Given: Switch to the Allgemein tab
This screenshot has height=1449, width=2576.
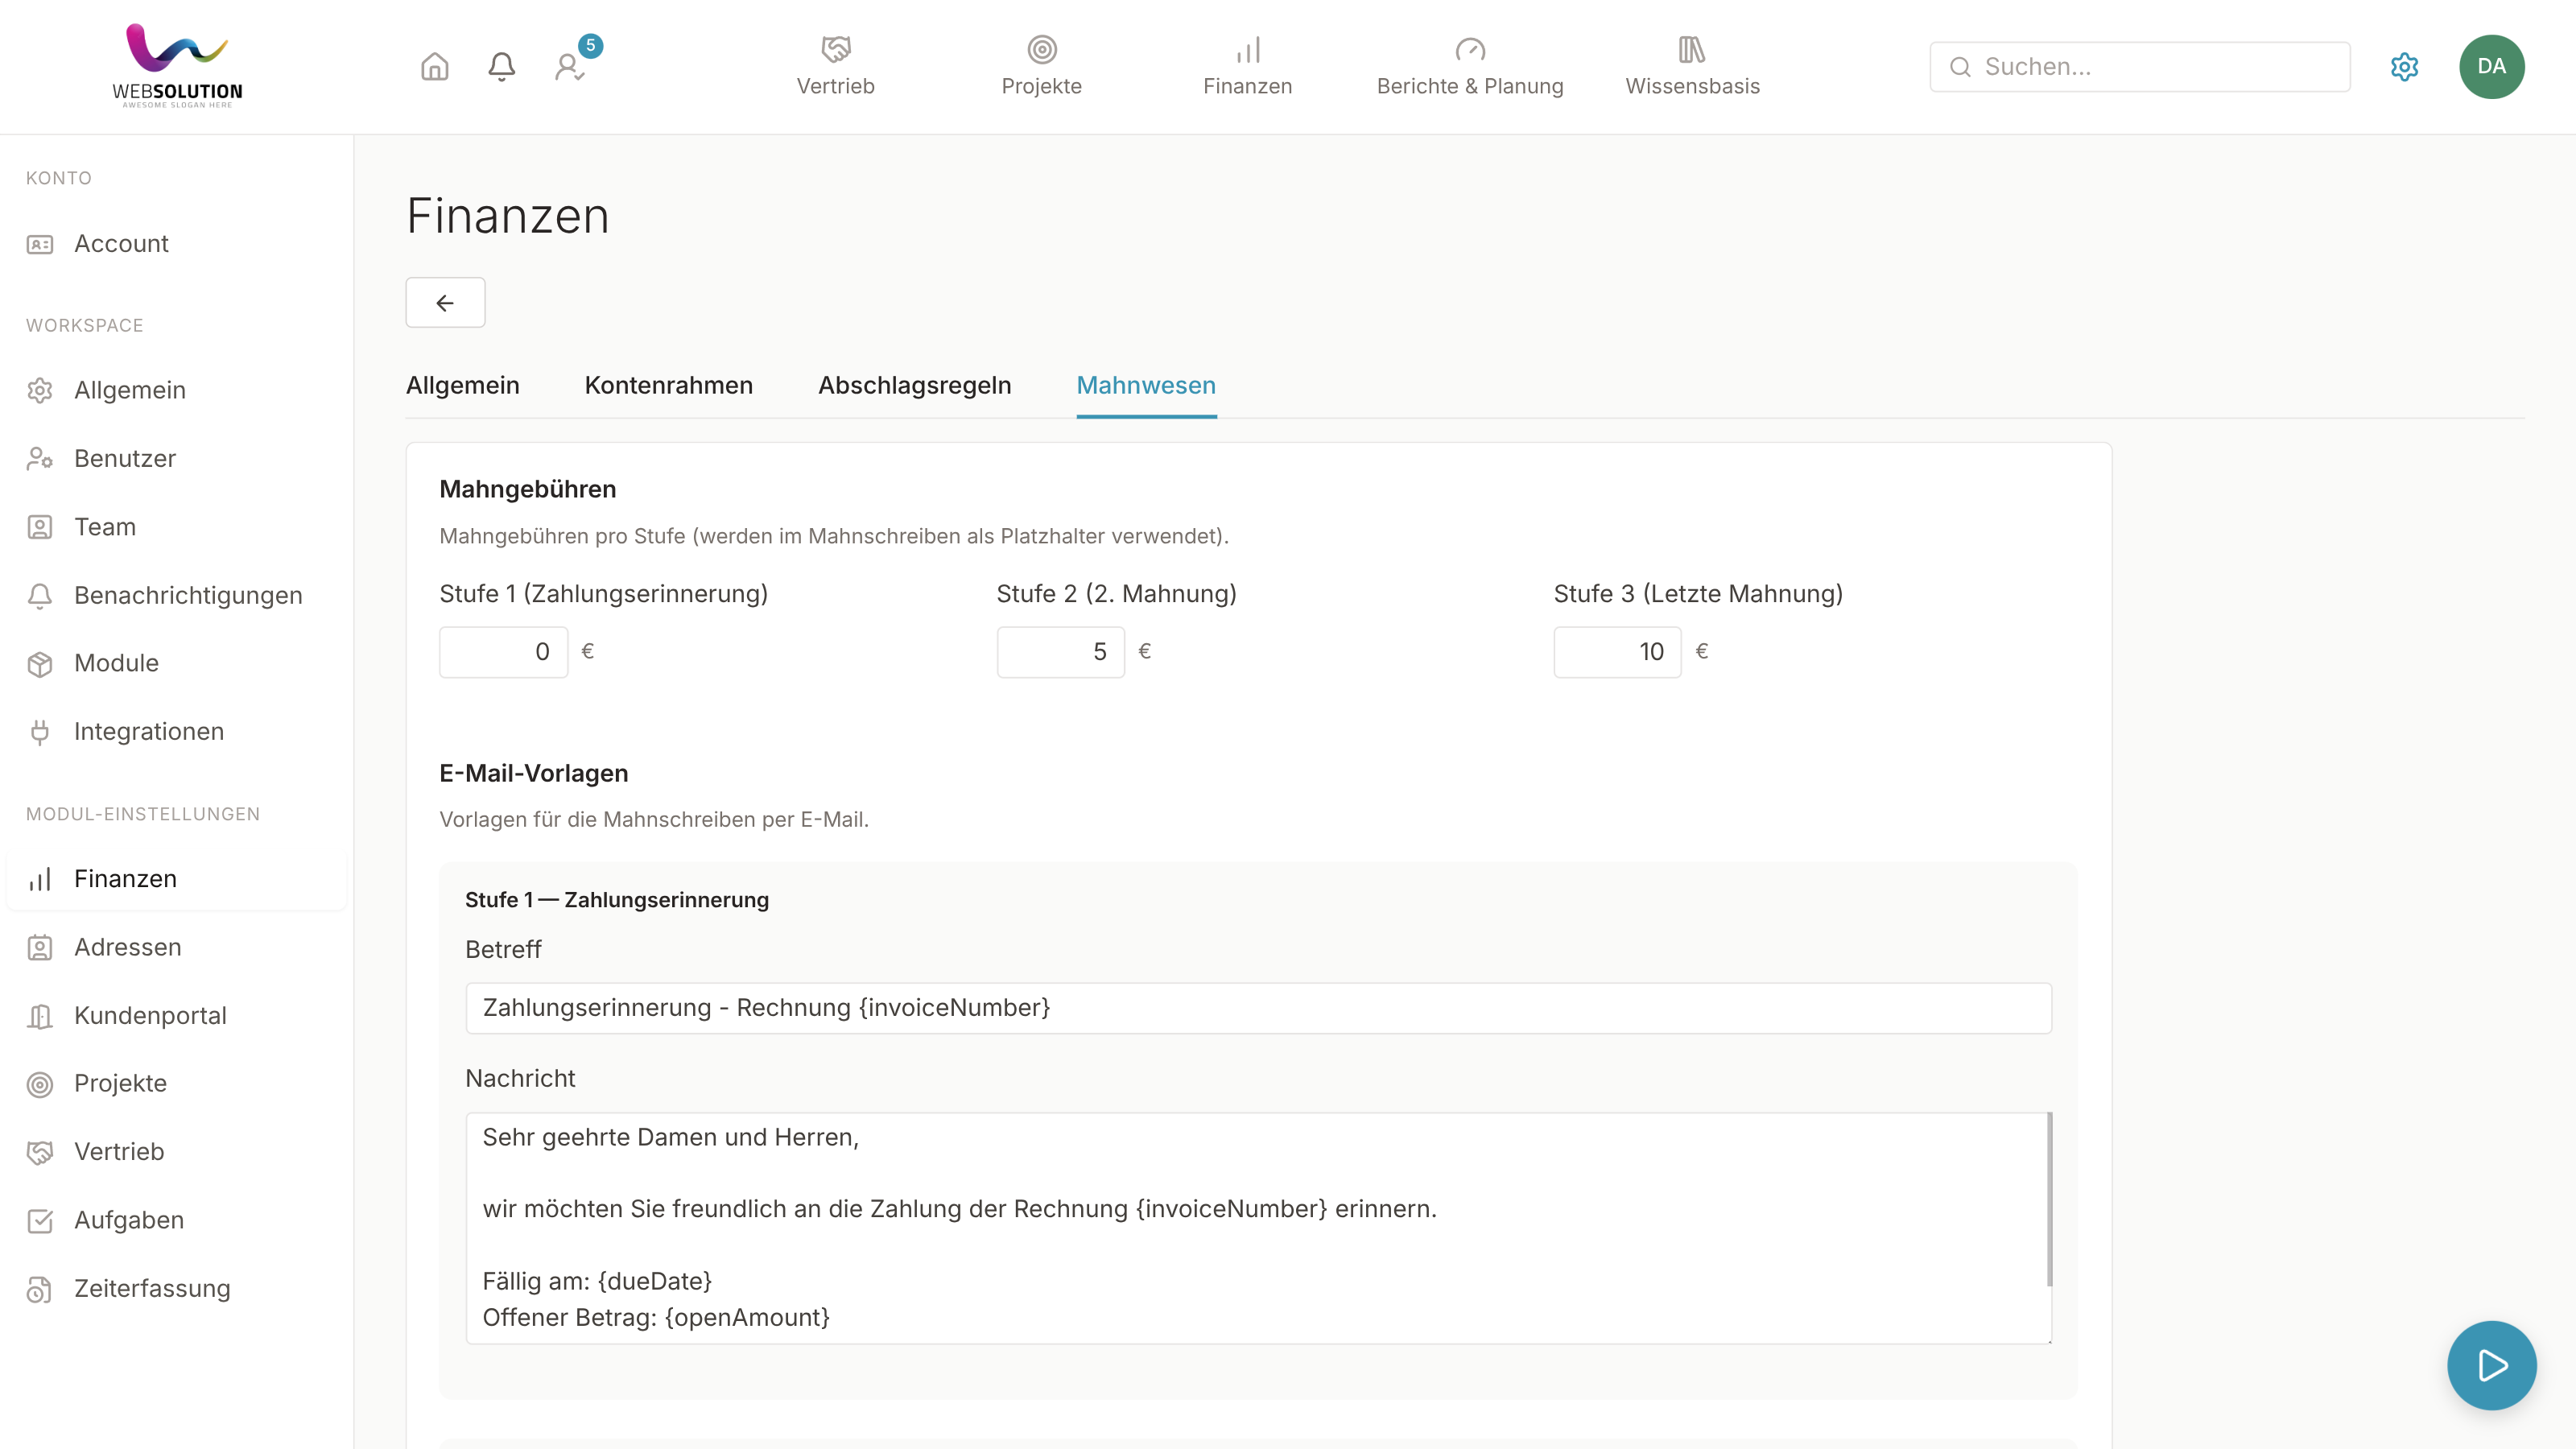Looking at the screenshot, I should point(462,386).
